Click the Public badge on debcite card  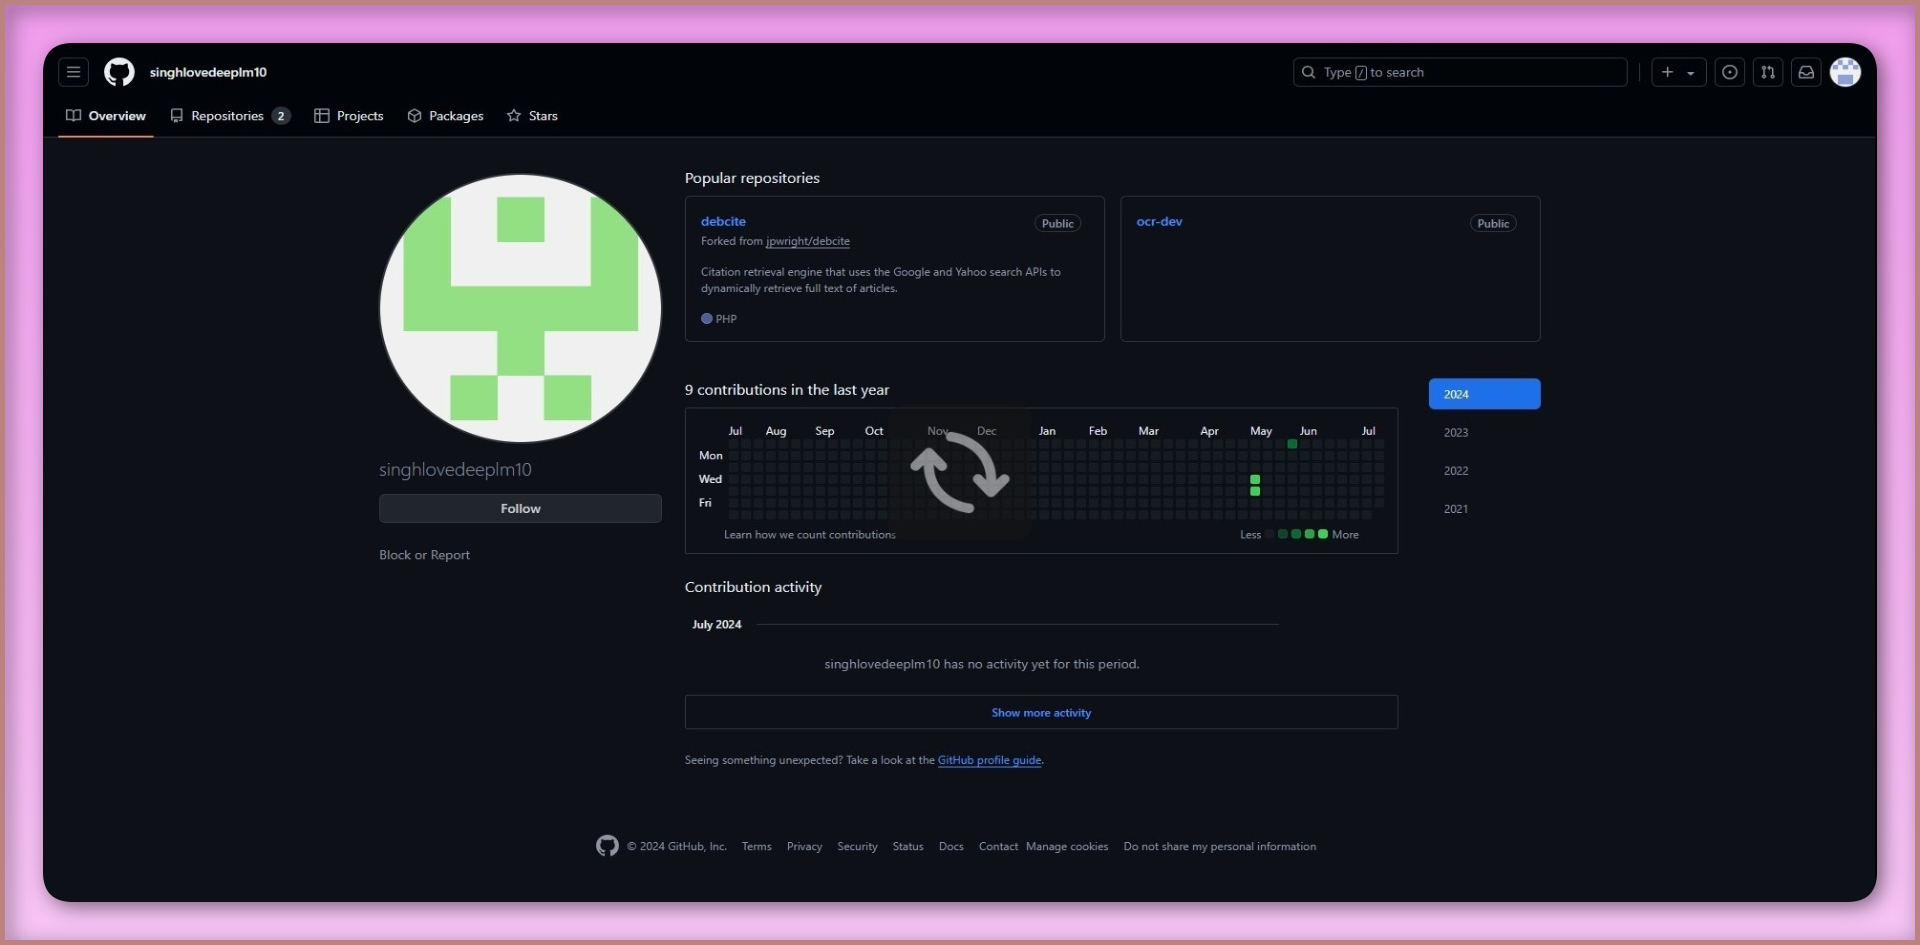[x=1057, y=223]
